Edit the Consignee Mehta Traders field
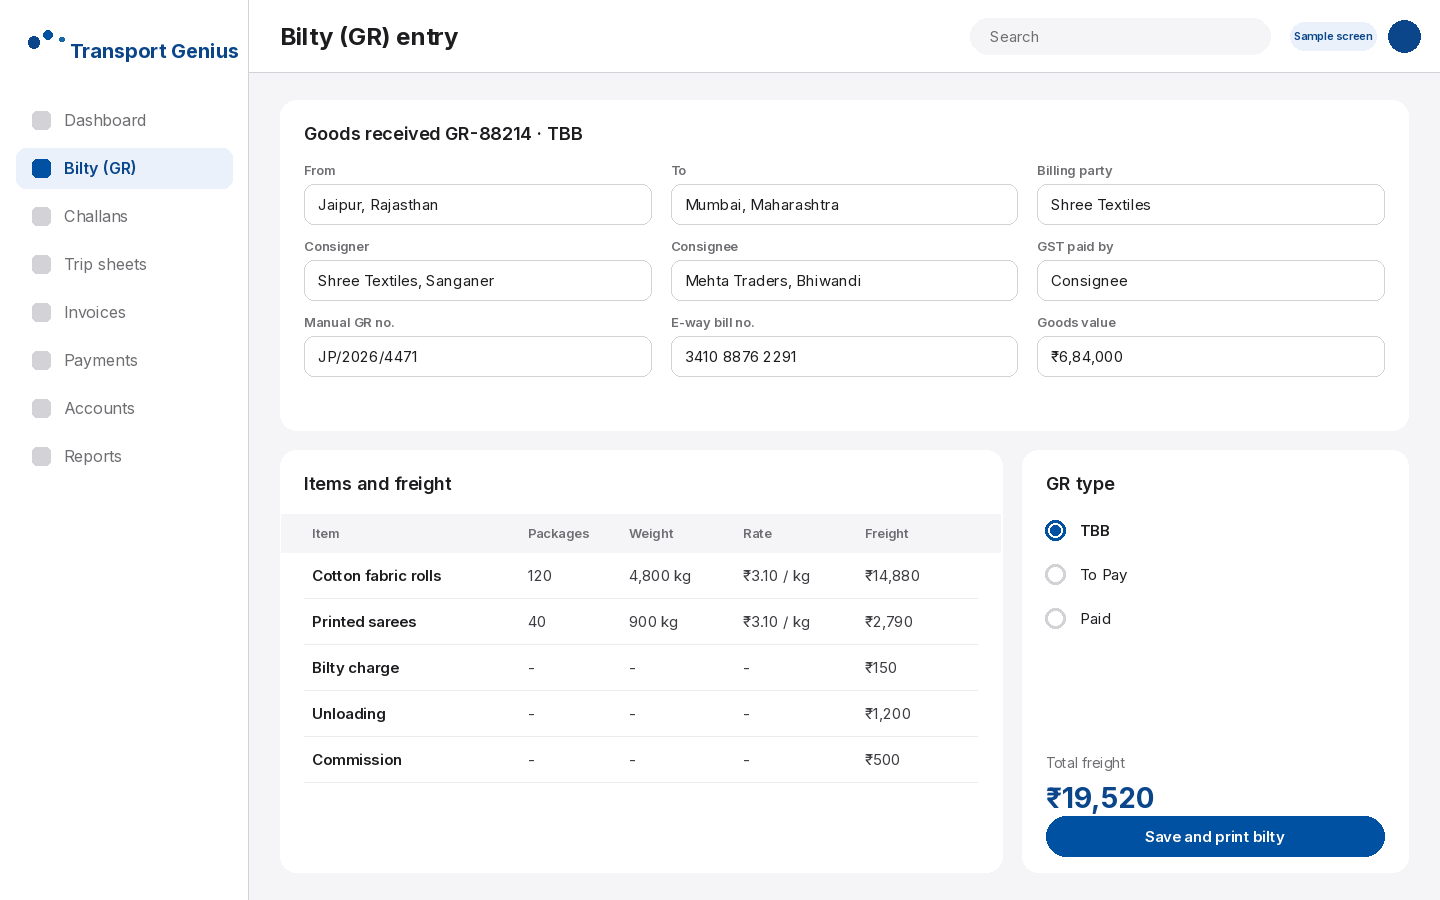The height and width of the screenshot is (900, 1440). click(844, 280)
